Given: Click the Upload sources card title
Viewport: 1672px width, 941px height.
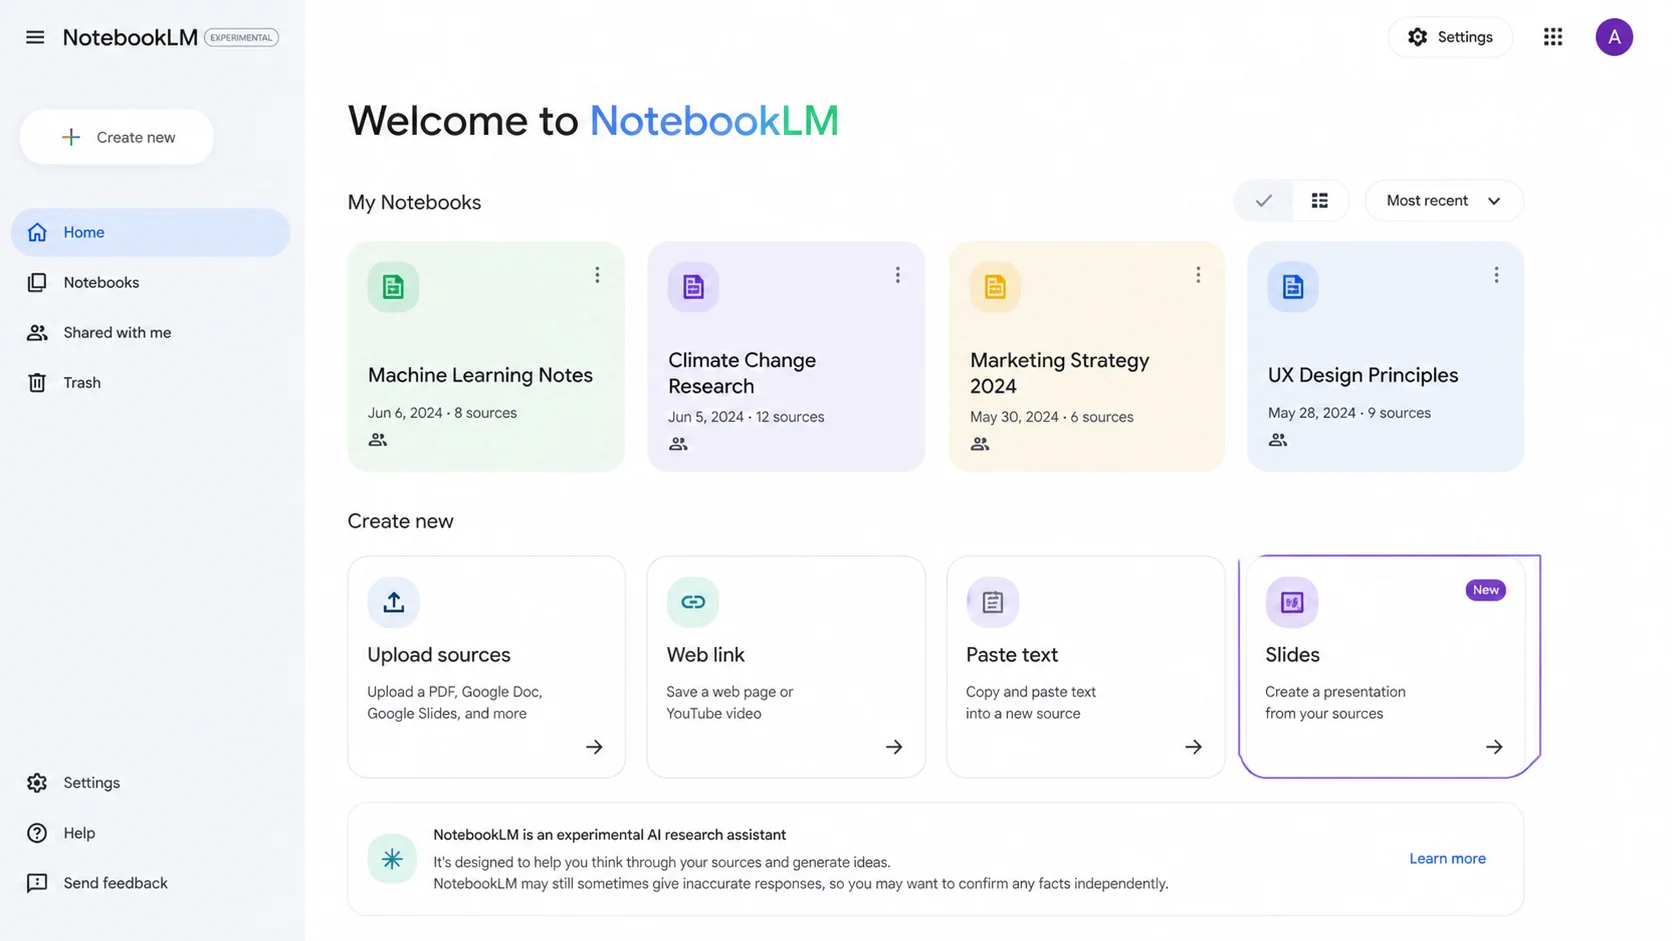Looking at the screenshot, I should 439,655.
